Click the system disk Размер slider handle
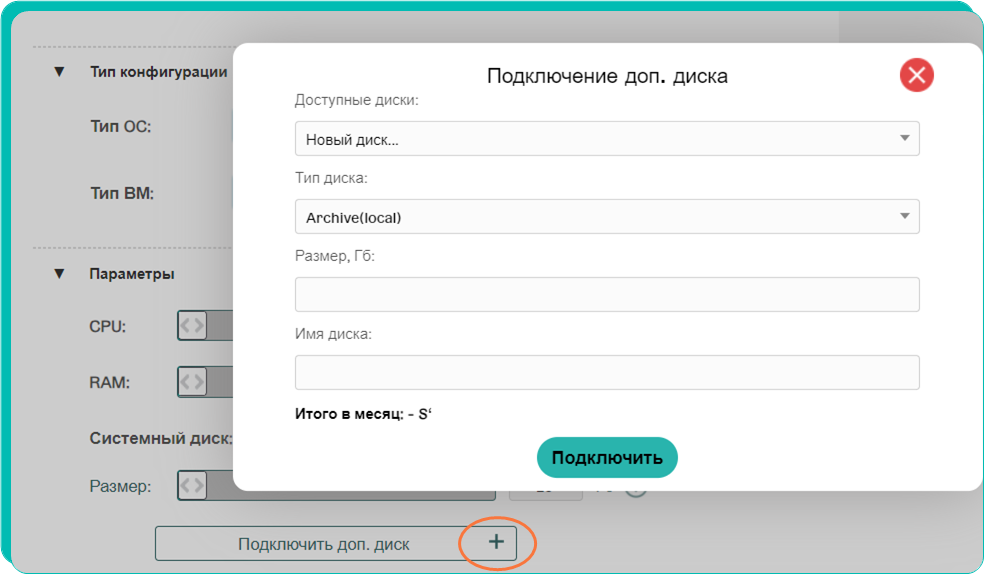 pyautogui.click(x=192, y=486)
